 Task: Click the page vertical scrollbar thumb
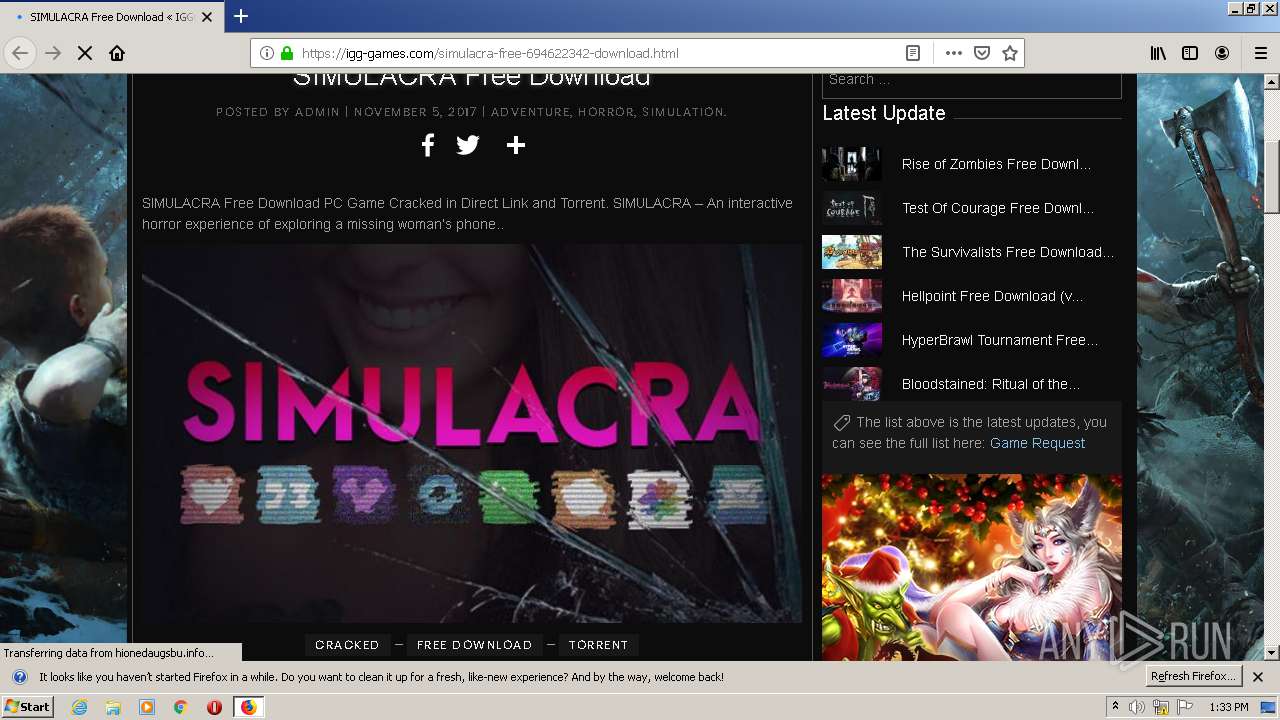click(x=1272, y=177)
